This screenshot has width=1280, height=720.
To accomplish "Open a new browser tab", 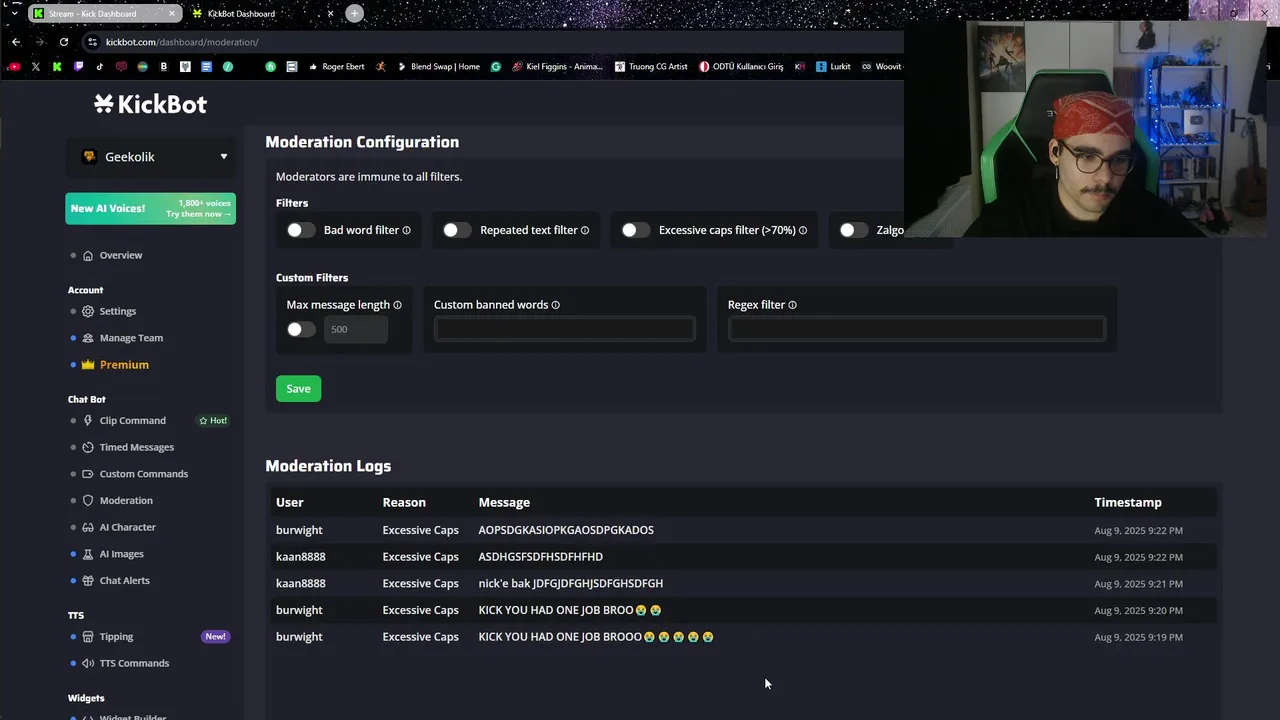I will click(x=354, y=13).
